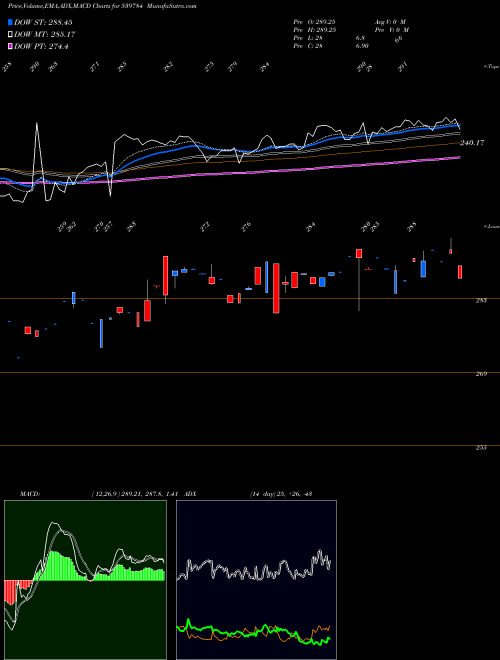Select the 'DOW ST: 288.45' legend text
The width and height of the screenshot is (500, 660).
click(43, 22)
